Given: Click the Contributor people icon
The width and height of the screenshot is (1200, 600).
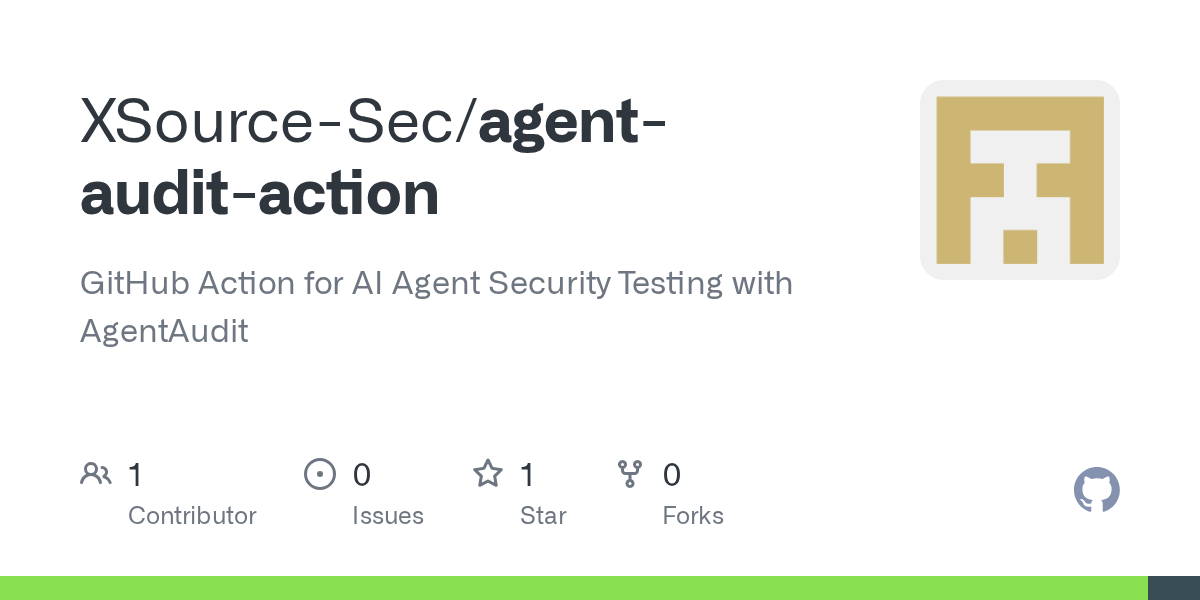Looking at the screenshot, I should tap(96, 474).
